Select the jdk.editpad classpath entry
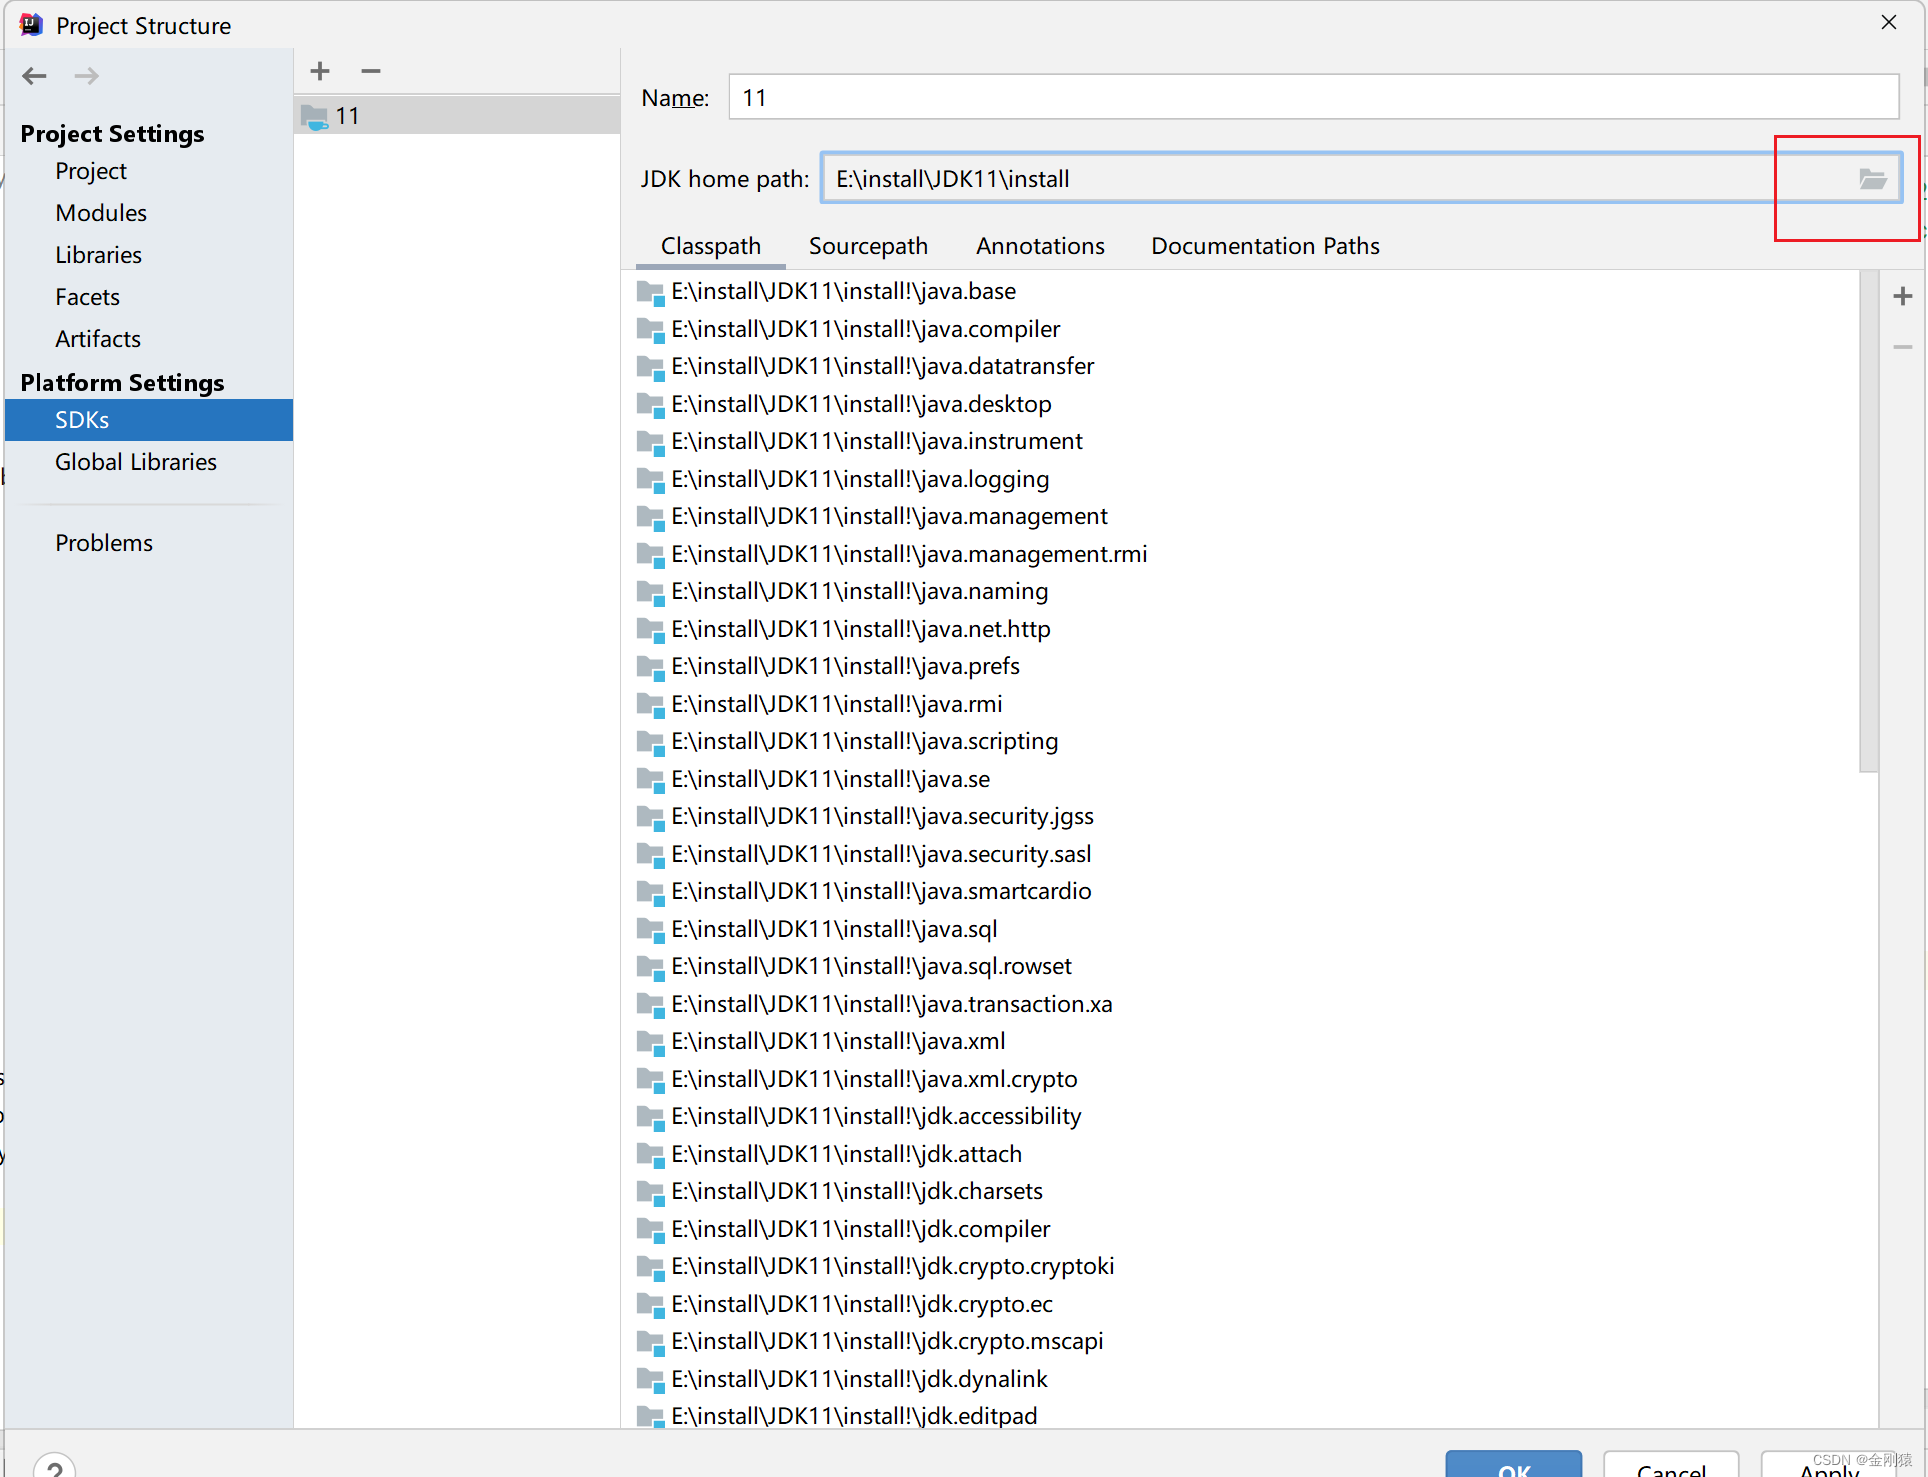Image resolution: width=1928 pixels, height=1477 pixels. 1246,1416
